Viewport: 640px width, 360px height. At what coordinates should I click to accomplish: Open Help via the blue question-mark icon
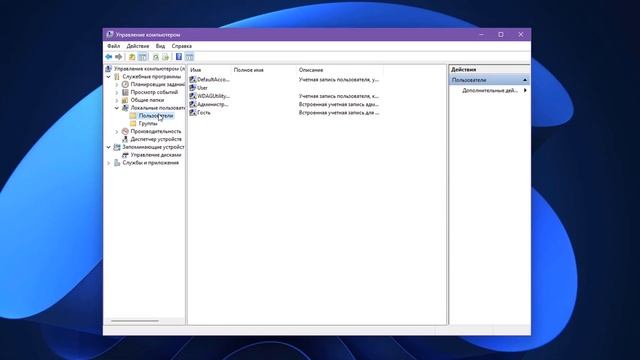(x=179, y=57)
